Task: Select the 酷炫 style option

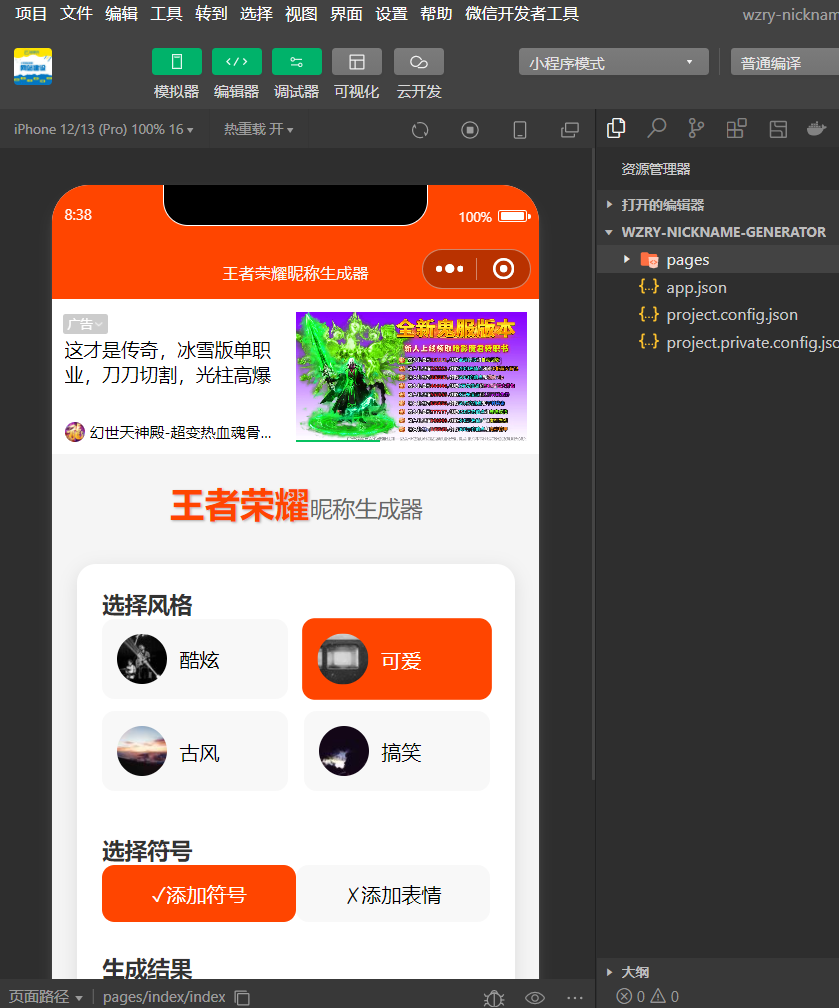Action: [195, 659]
